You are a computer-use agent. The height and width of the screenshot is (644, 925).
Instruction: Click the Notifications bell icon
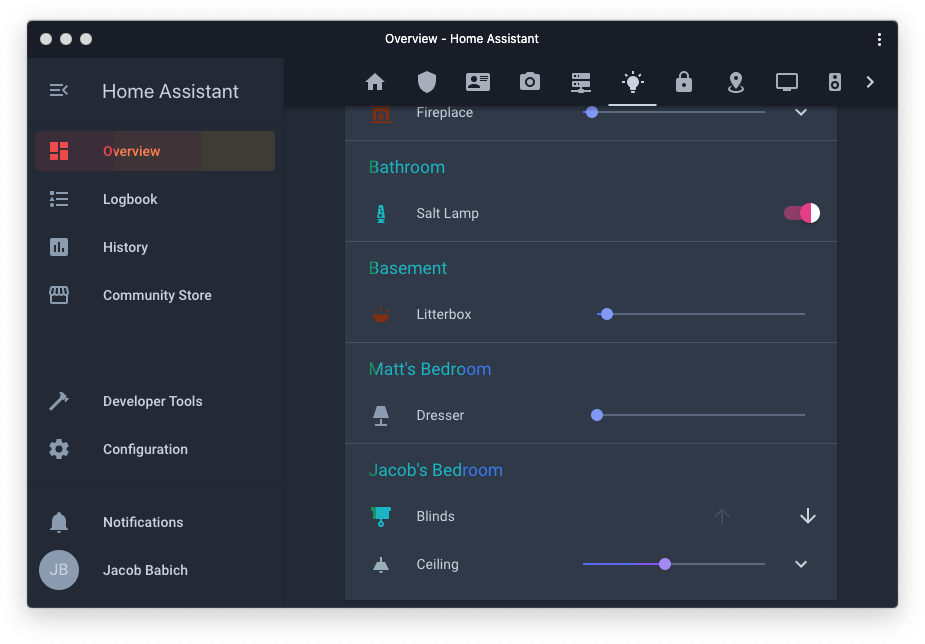[59, 522]
